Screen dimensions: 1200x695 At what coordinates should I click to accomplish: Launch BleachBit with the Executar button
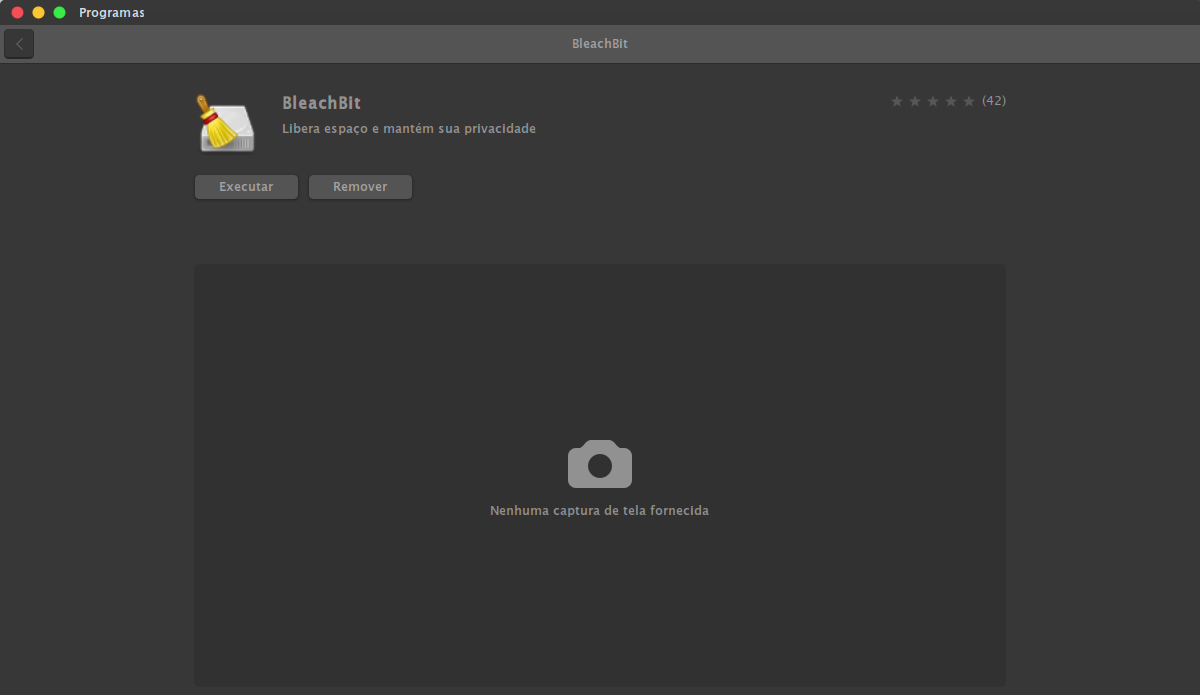[246, 187]
